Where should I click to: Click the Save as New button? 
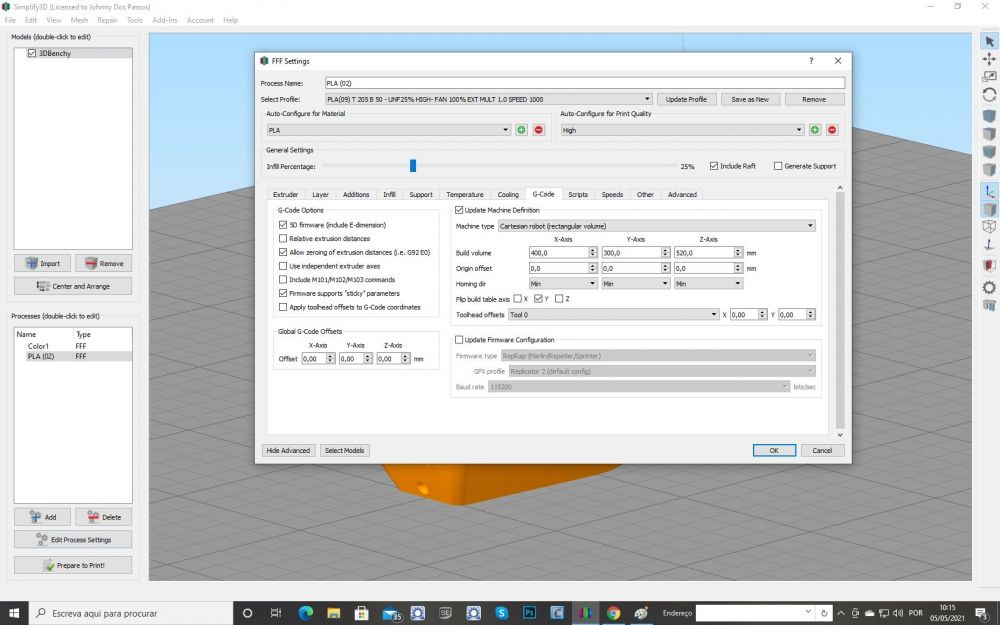(x=750, y=99)
